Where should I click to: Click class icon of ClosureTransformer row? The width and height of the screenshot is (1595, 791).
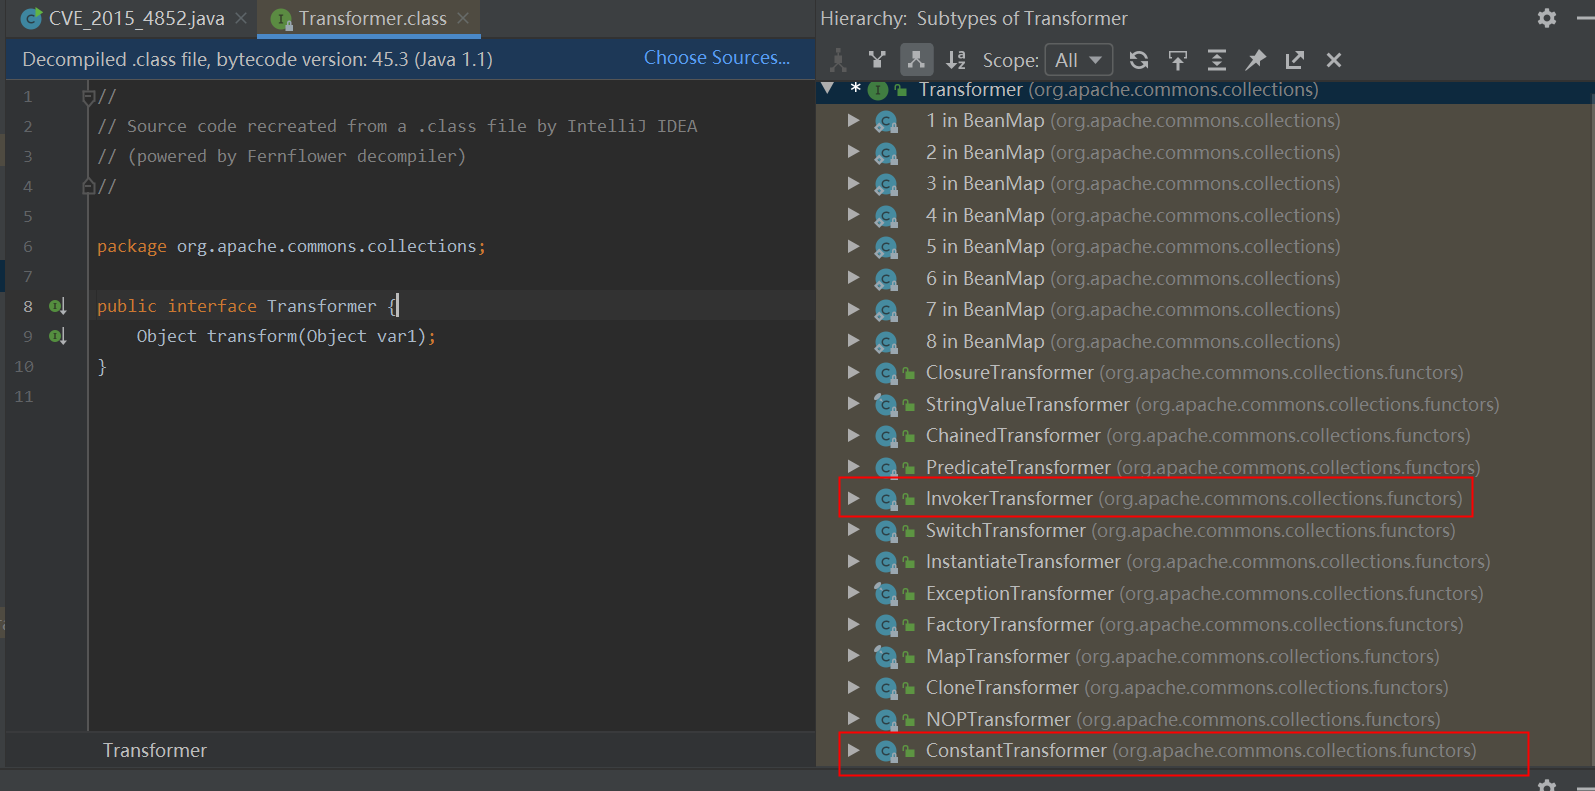coord(886,373)
